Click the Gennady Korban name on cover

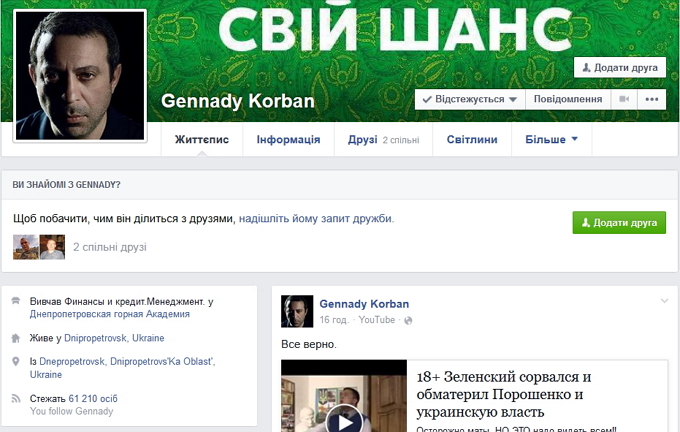[238, 101]
